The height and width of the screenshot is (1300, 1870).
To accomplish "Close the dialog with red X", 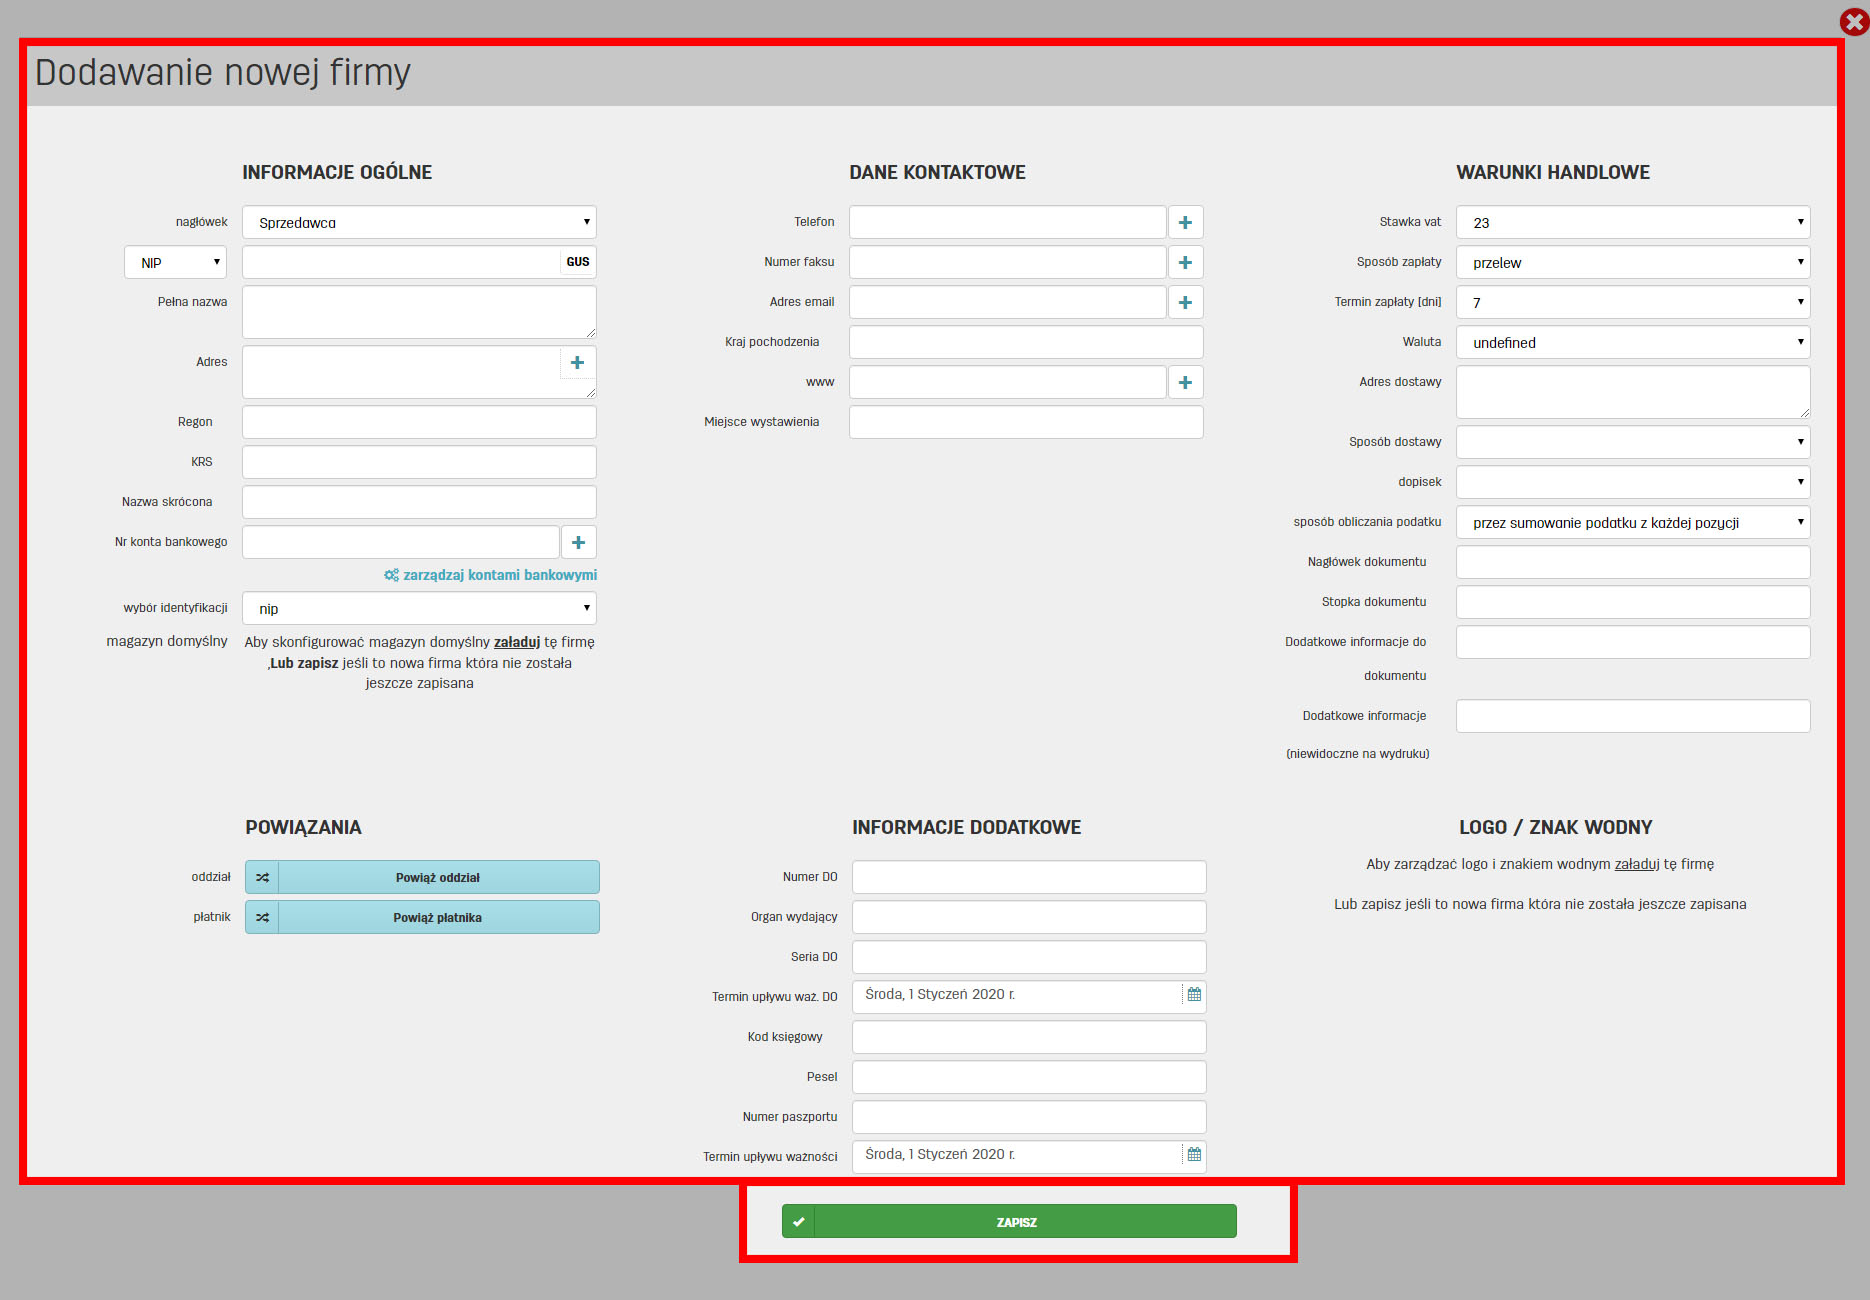I will tap(1853, 22).
